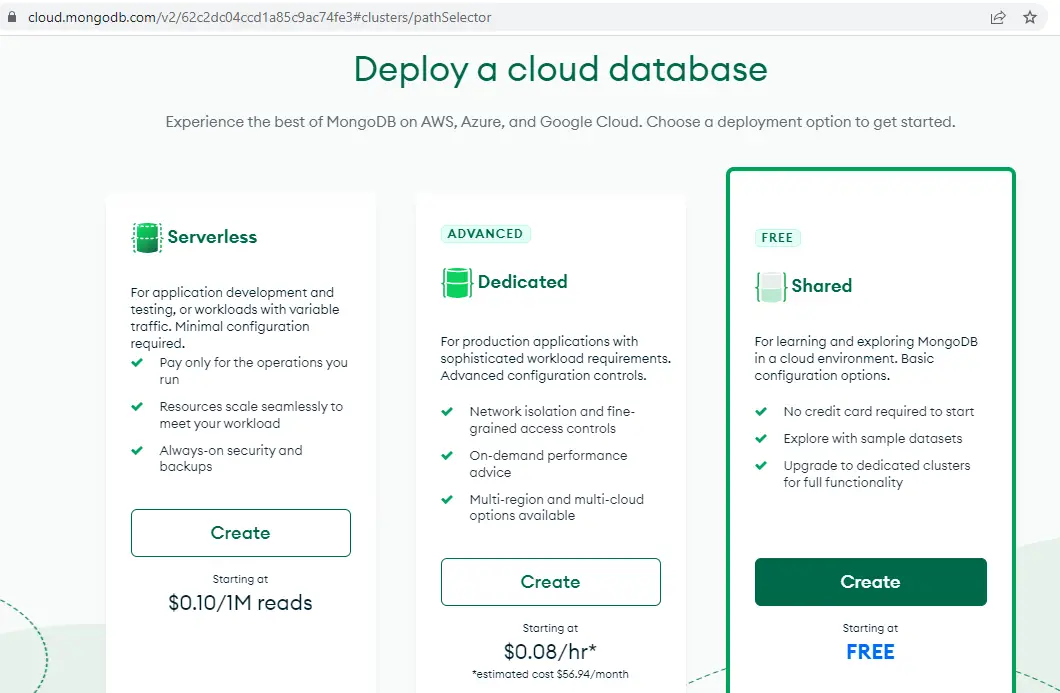Click checkmark beside 'Resources scale seamlessly'

coord(137,406)
